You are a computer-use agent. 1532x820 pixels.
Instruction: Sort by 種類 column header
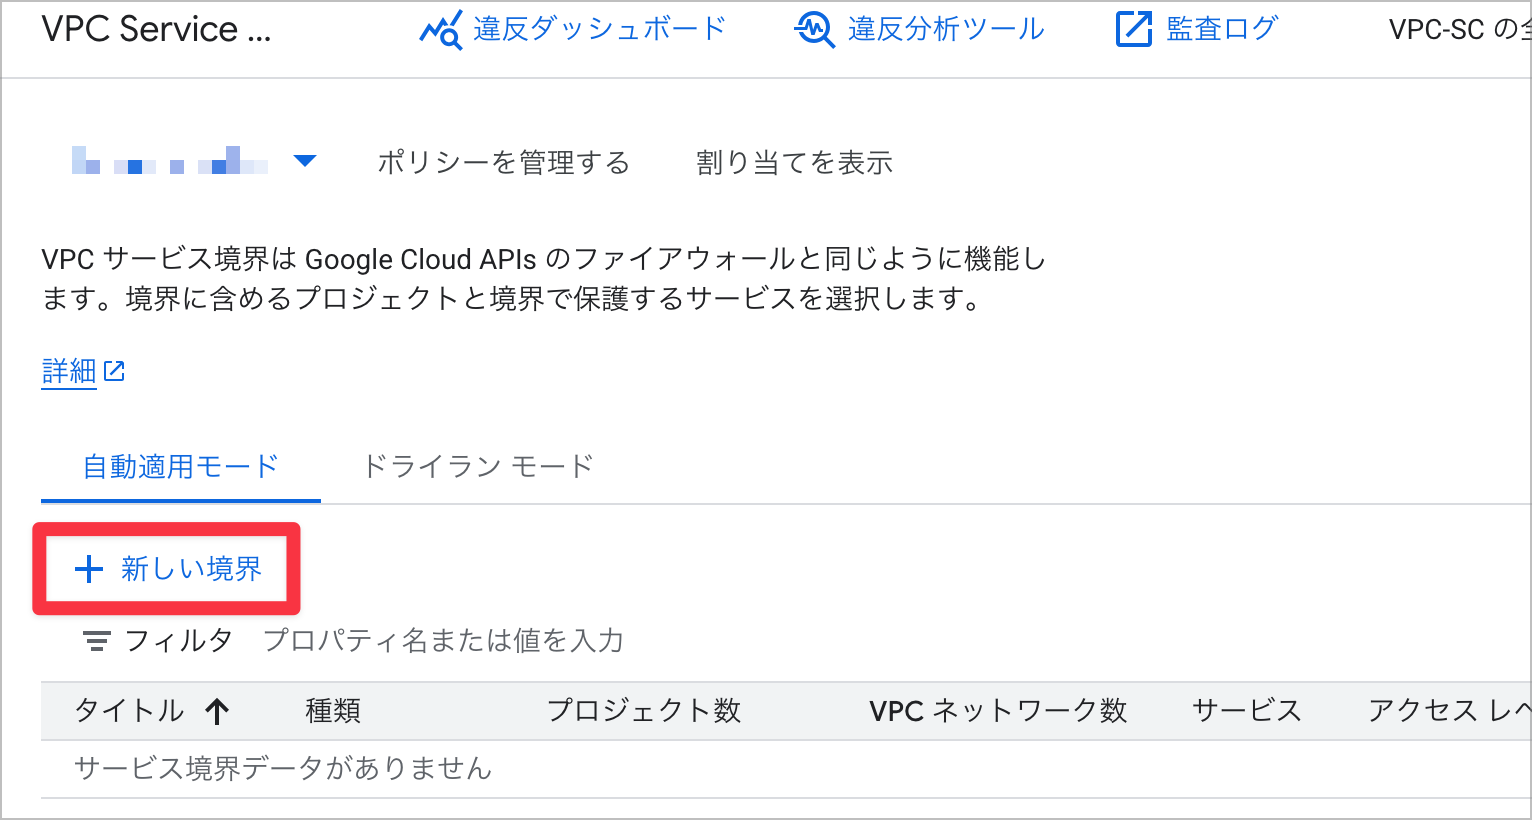click(333, 711)
